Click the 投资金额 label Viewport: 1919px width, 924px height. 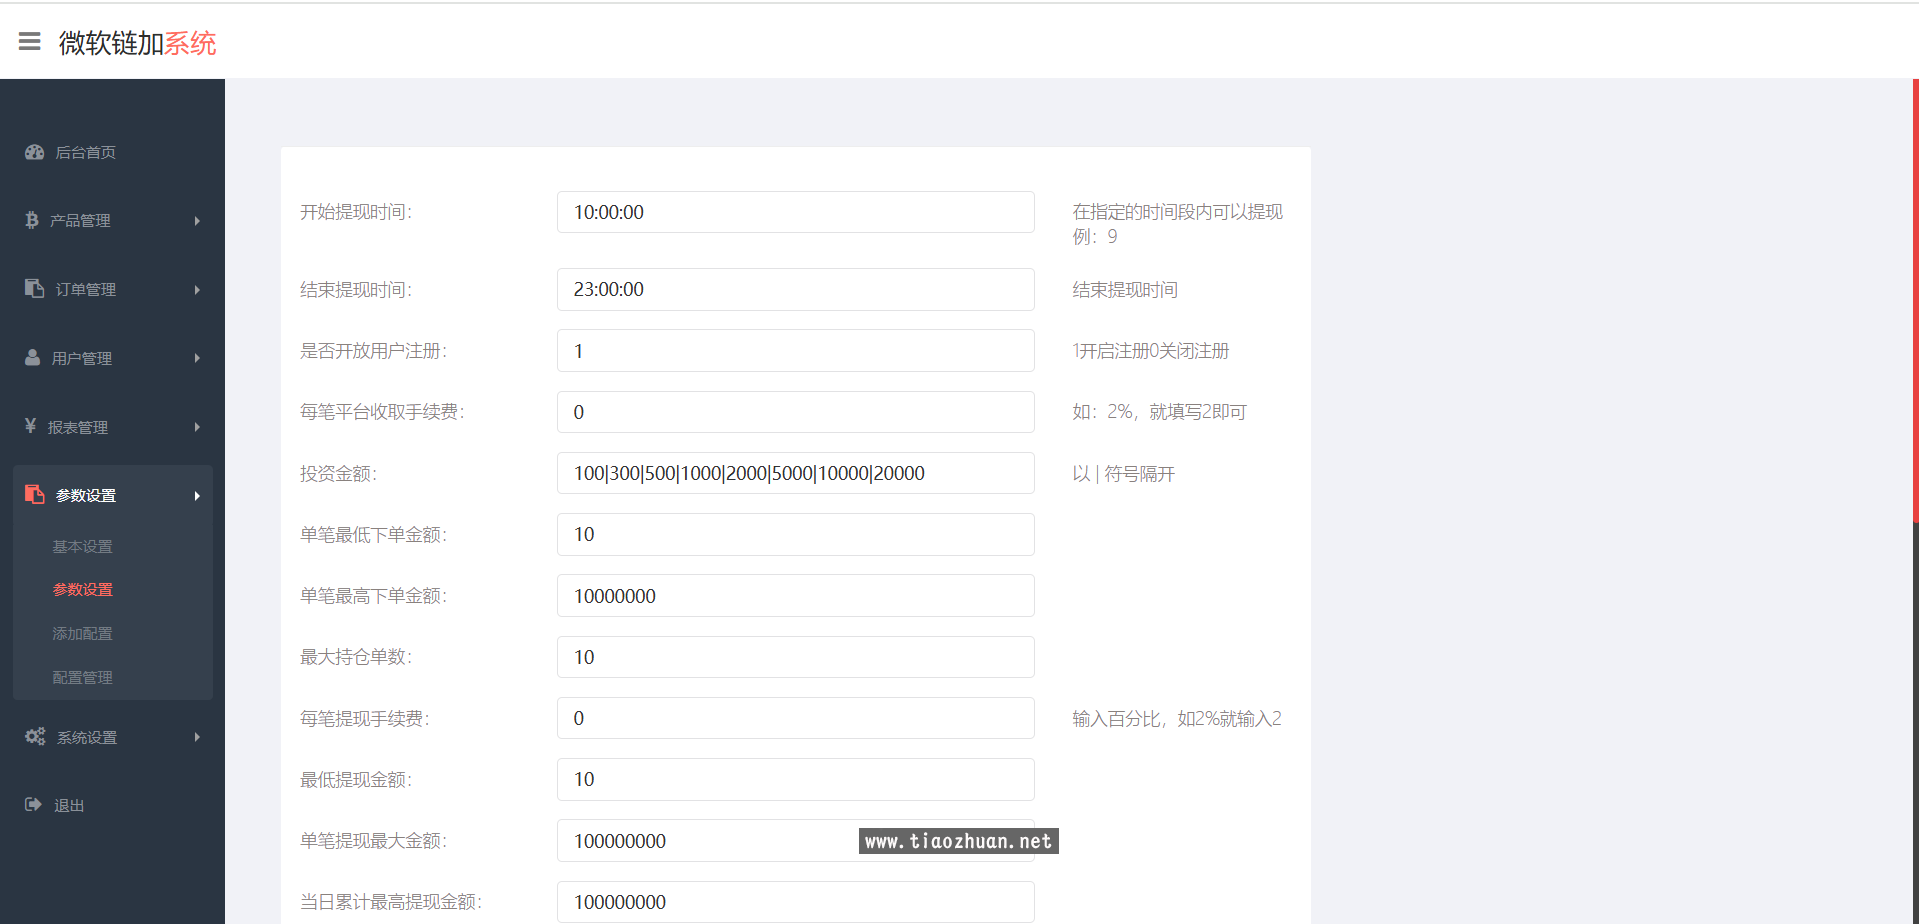338,474
